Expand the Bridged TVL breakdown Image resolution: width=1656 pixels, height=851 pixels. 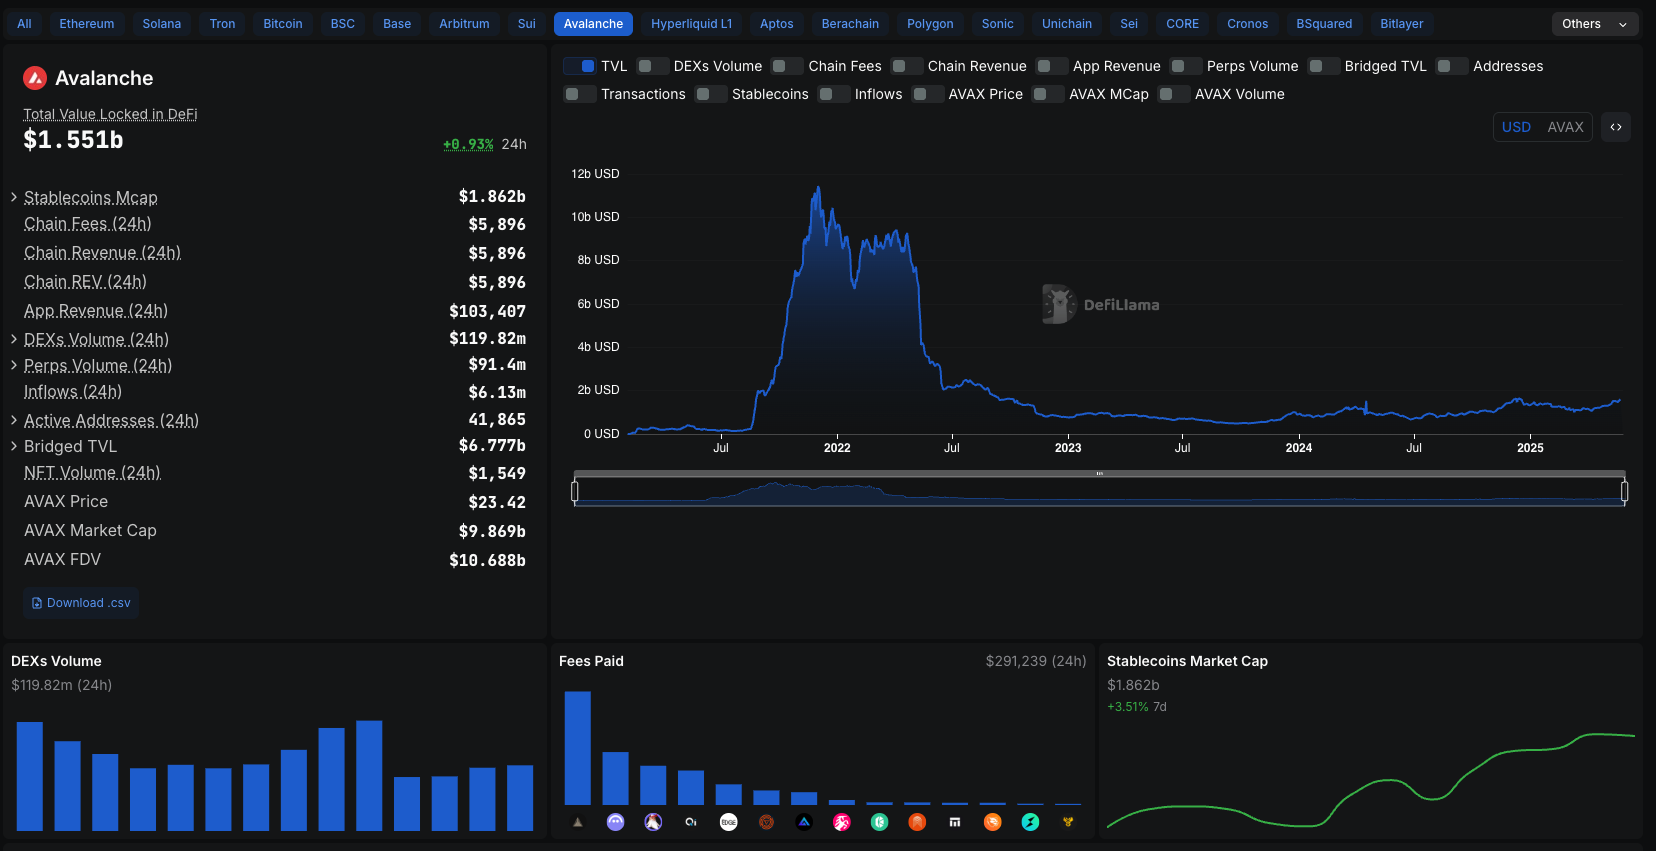click(x=14, y=446)
